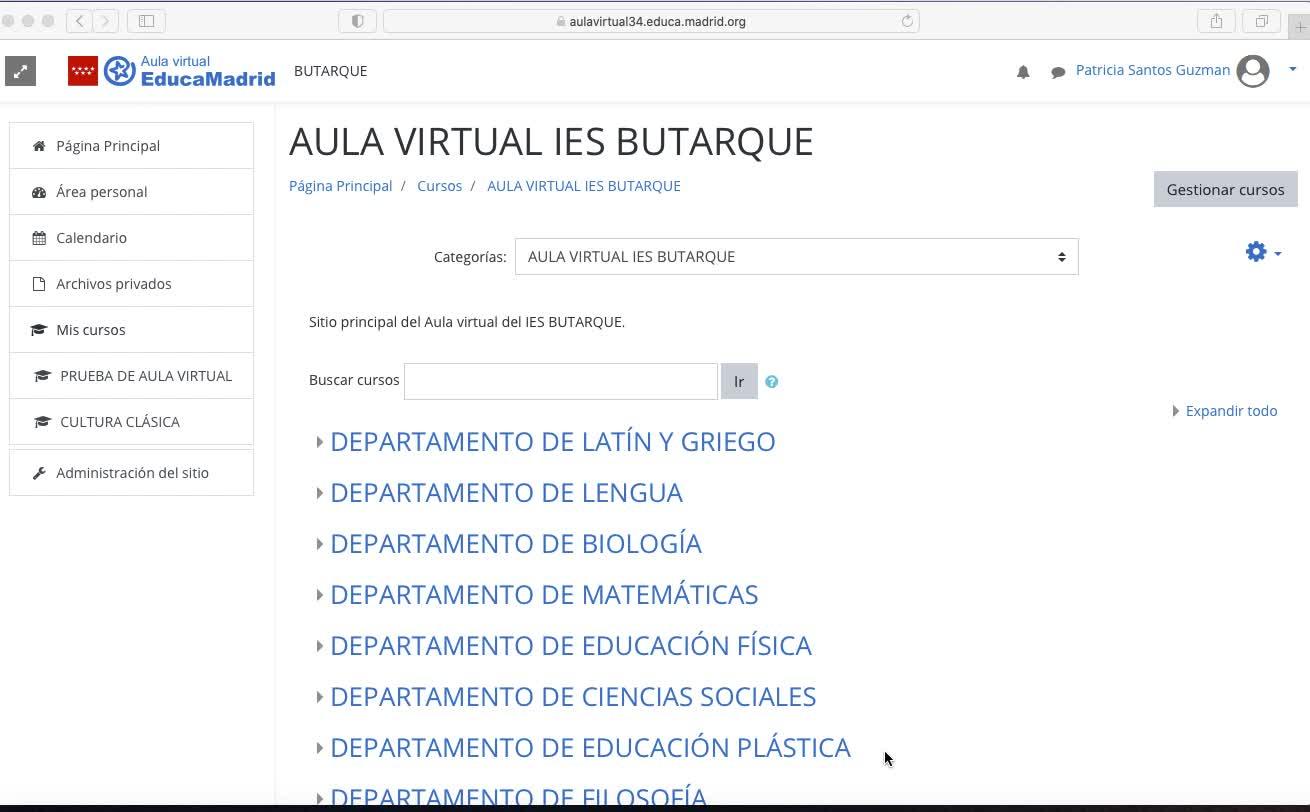
Task: Click the Safari privacy shield icon
Action: [357, 21]
